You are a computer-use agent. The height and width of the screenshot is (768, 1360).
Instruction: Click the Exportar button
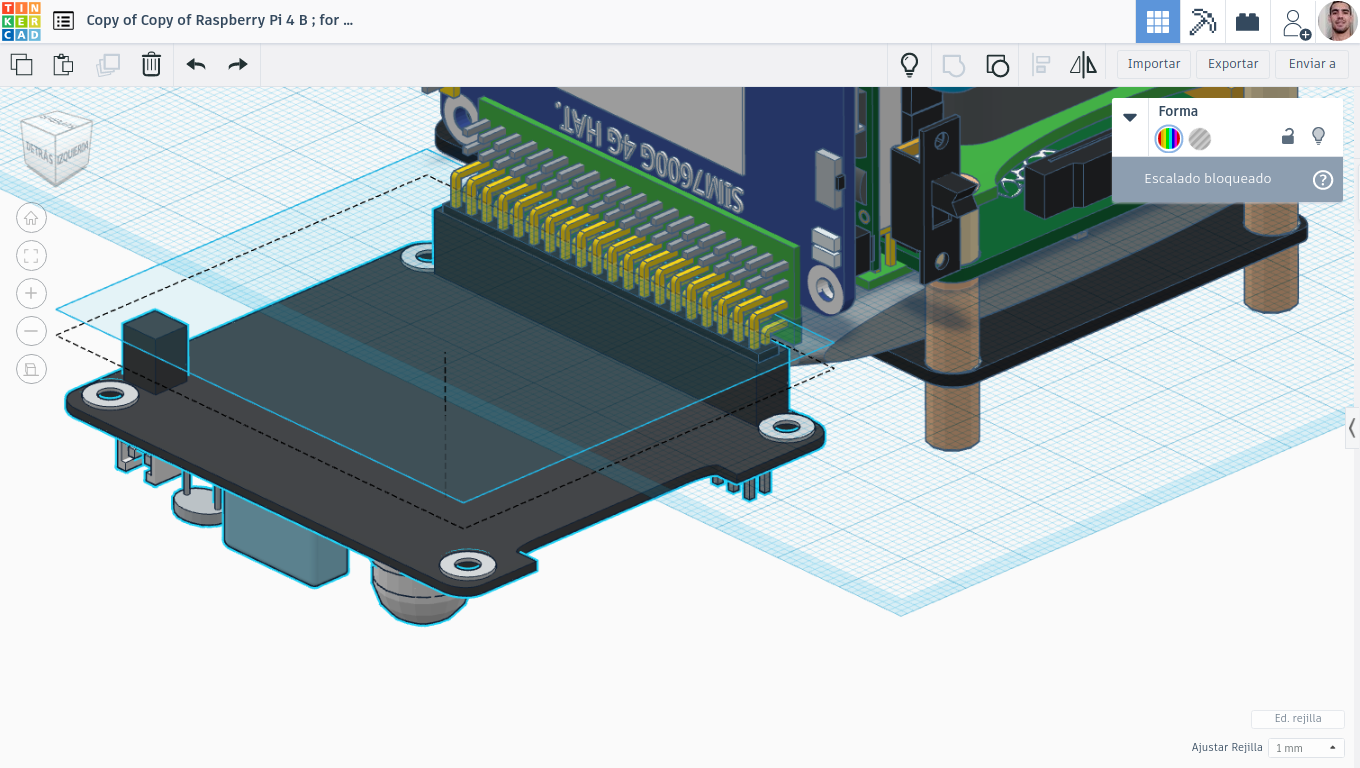tap(1233, 64)
